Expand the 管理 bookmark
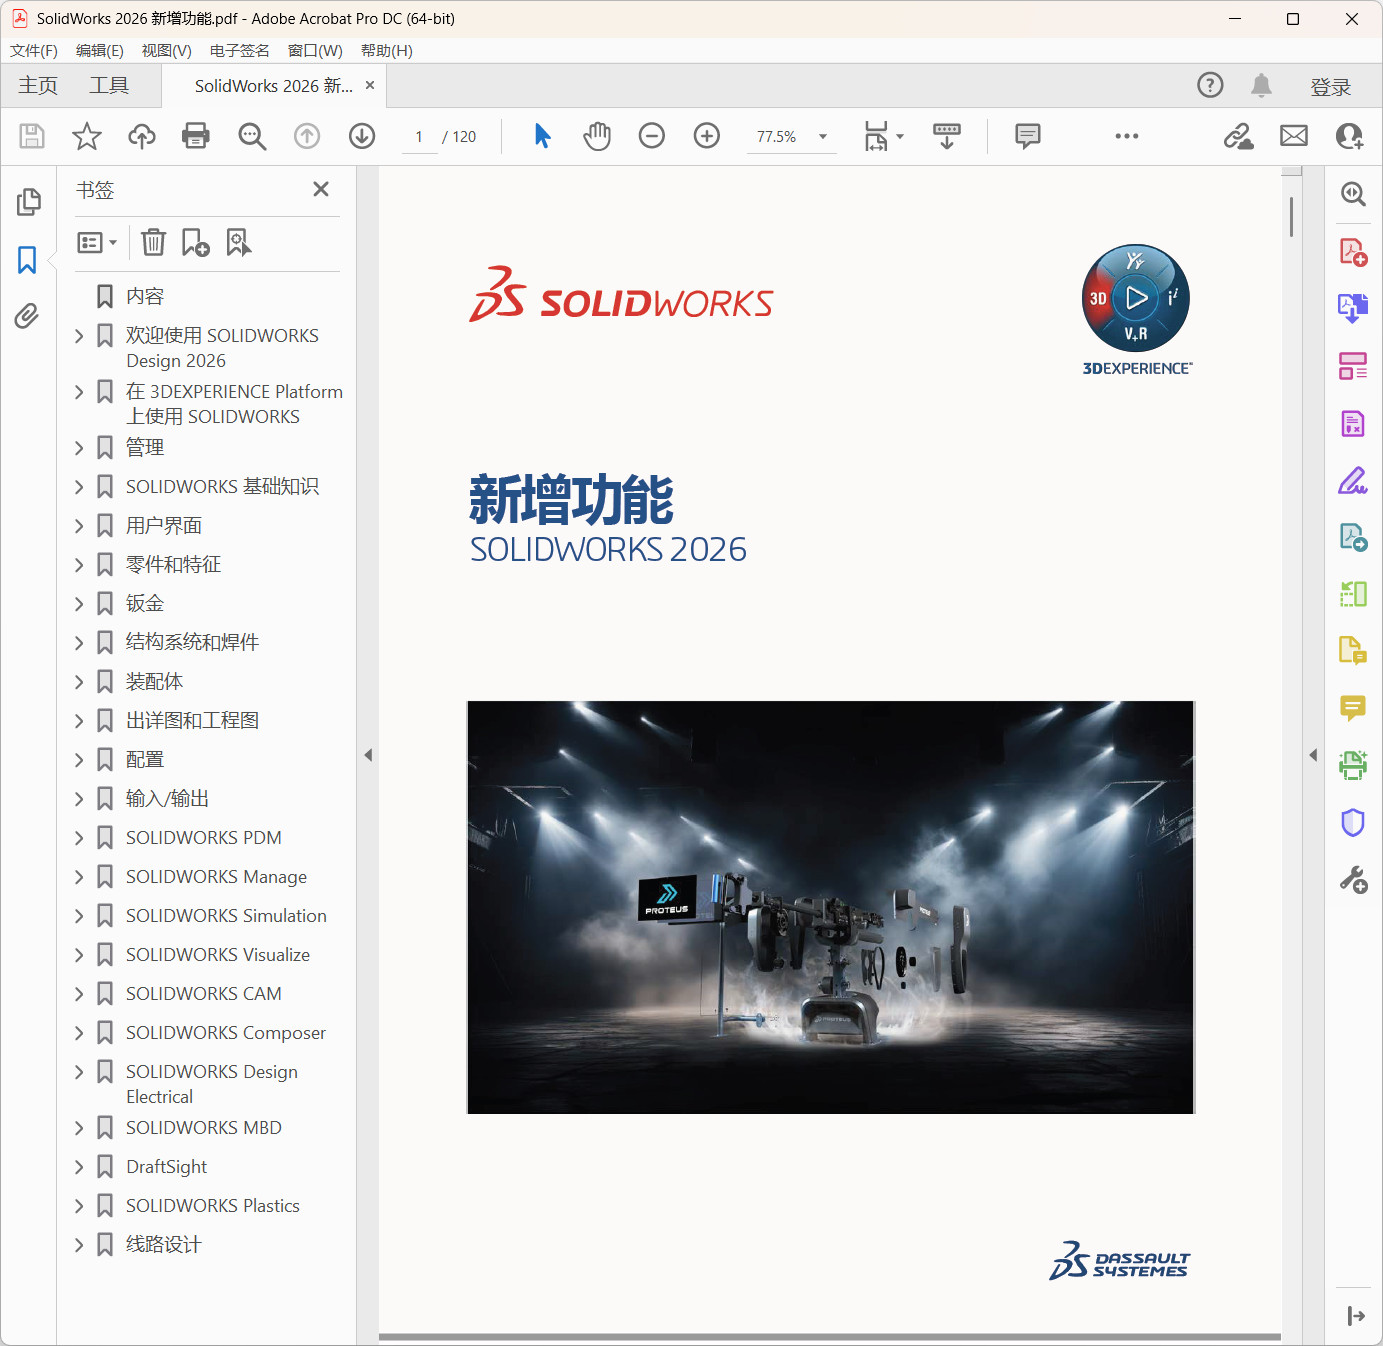The height and width of the screenshot is (1346, 1383). tap(79, 448)
